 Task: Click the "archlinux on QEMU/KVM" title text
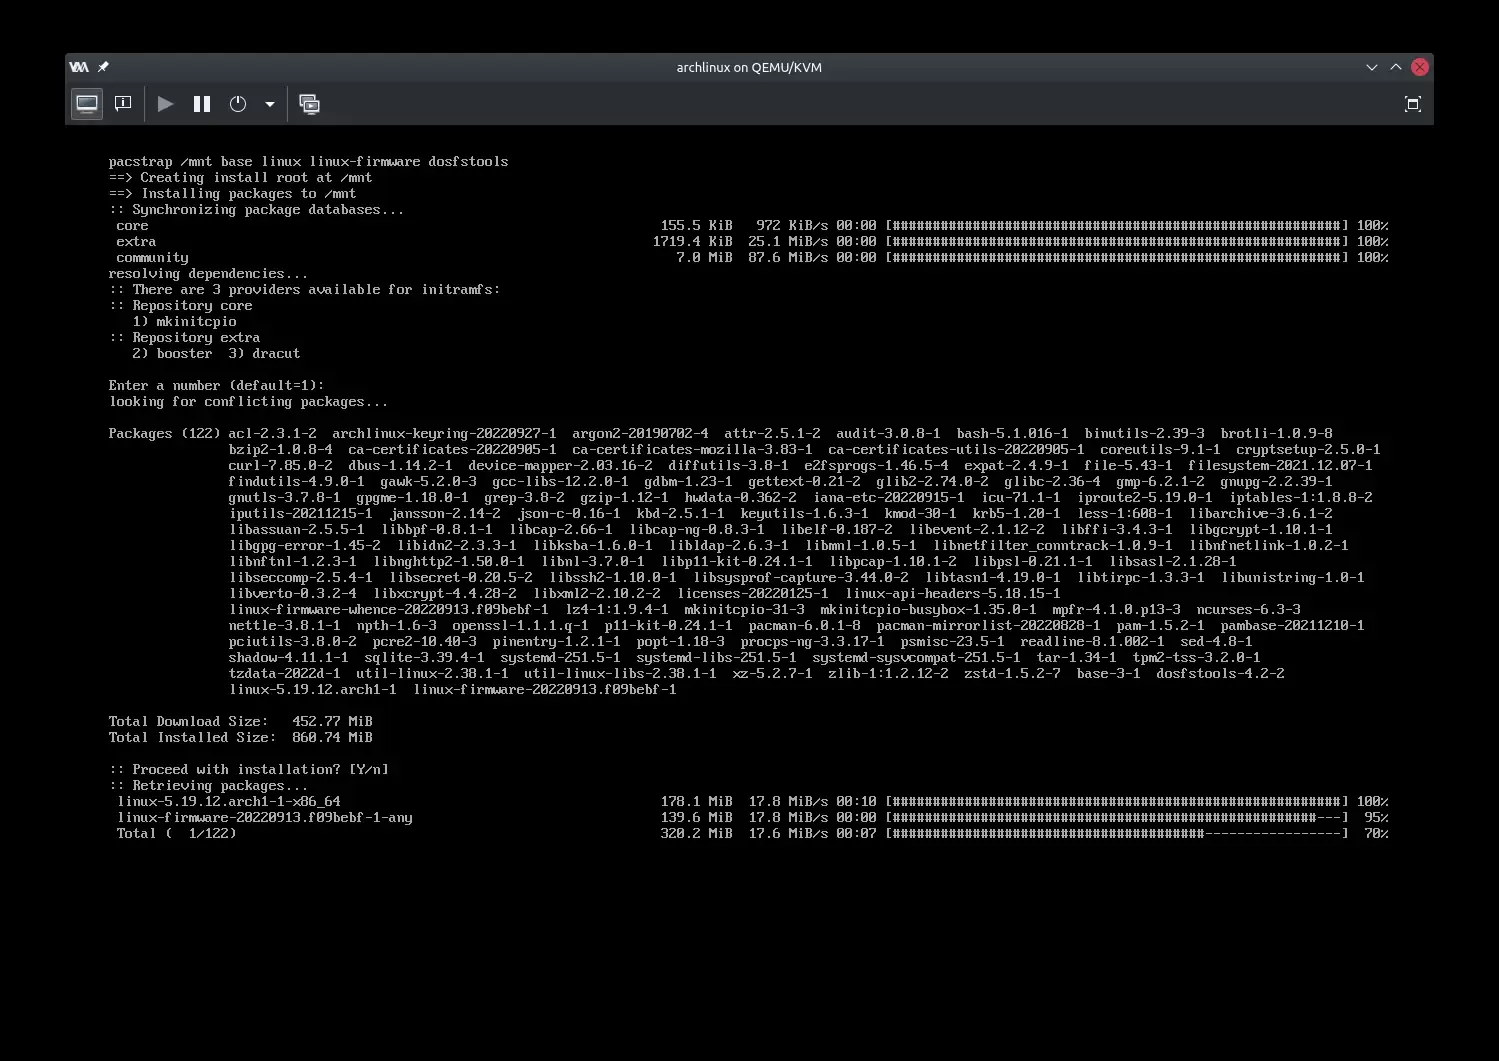749,67
